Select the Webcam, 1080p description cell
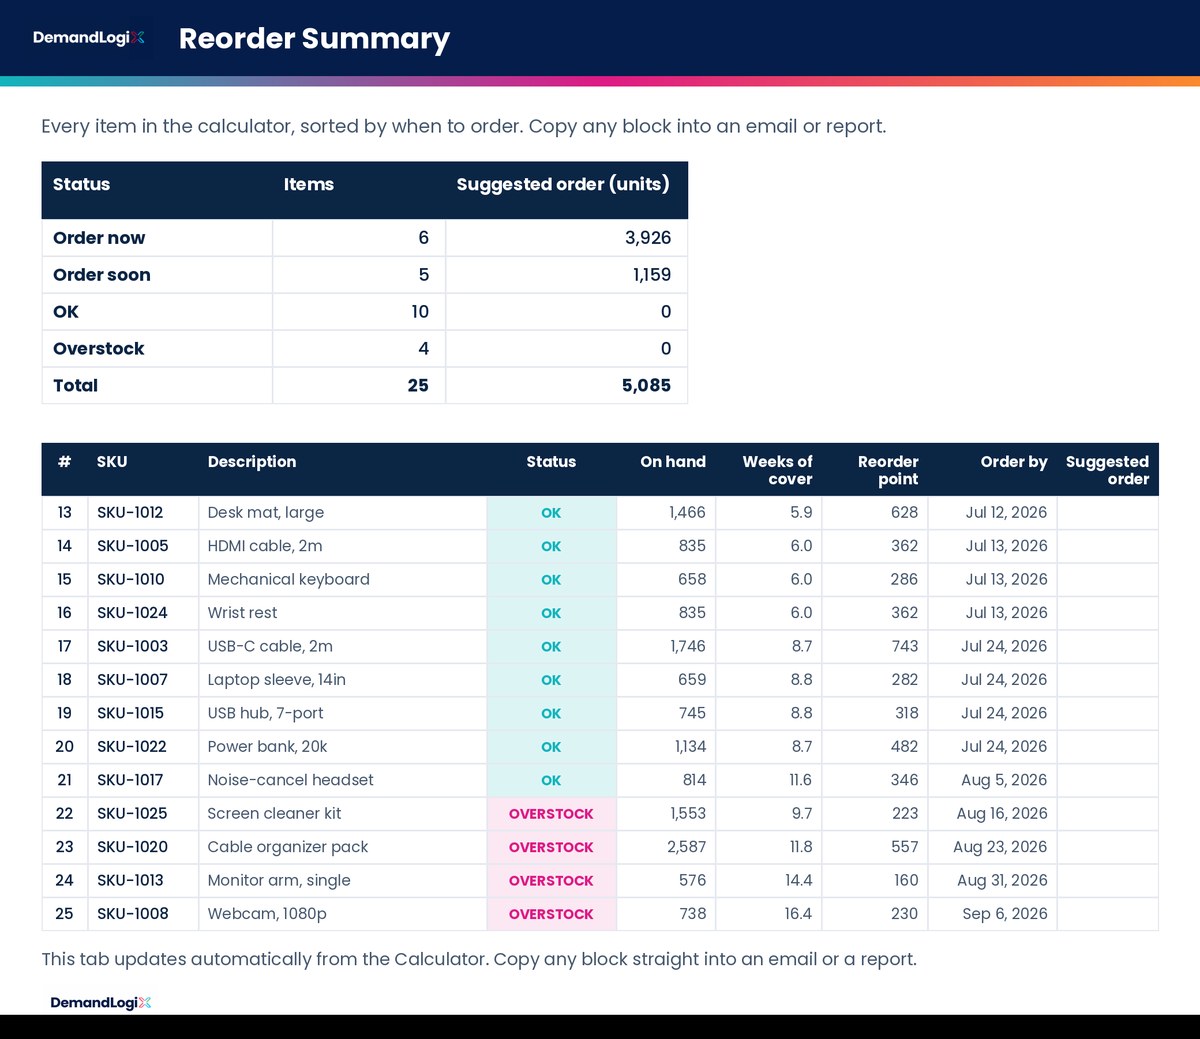Image resolution: width=1200 pixels, height=1039 pixels. (343, 914)
